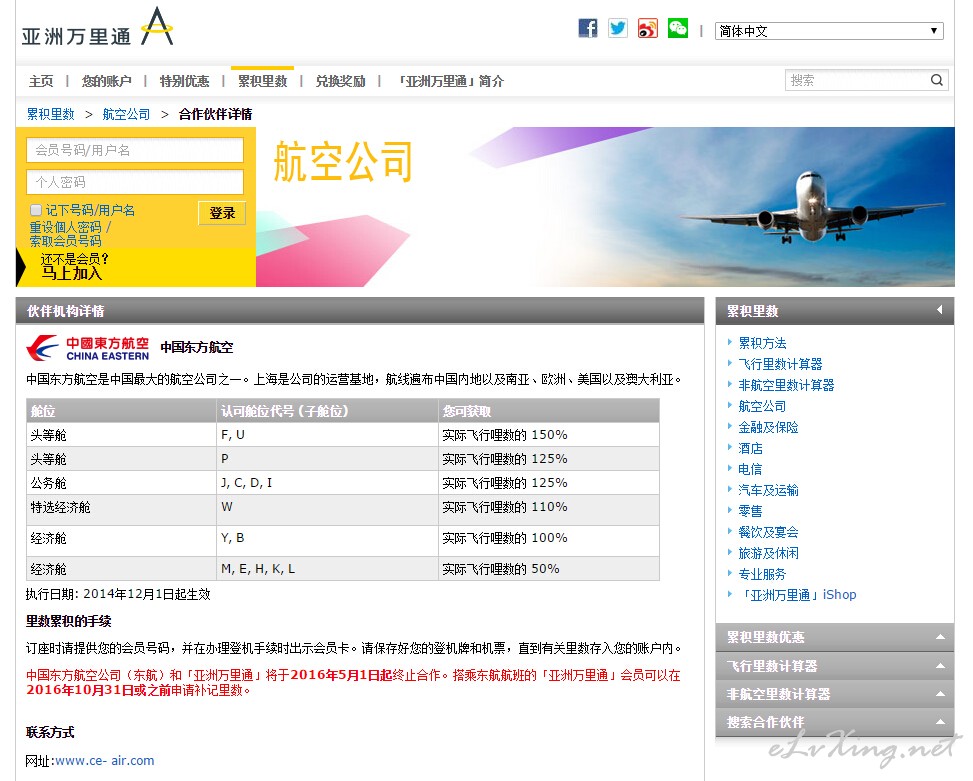Image resolution: width=973 pixels, height=781 pixels.
Task: Open the 累积方法 sidebar link
Action: (762, 343)
